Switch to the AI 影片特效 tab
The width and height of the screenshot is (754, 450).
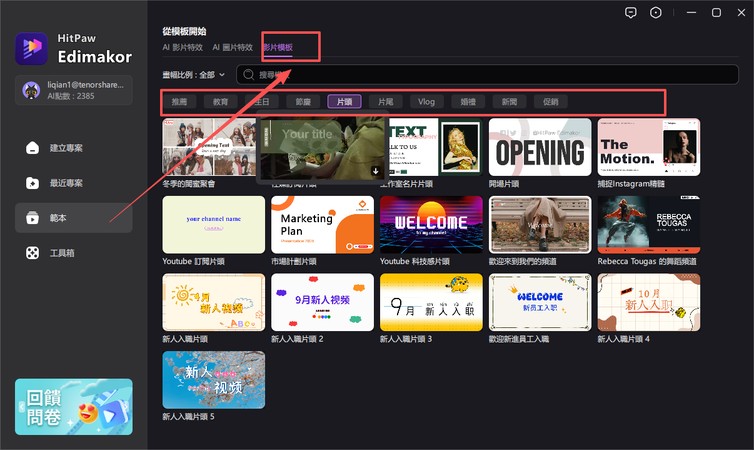pyautogui.click(x=182, y=47)
